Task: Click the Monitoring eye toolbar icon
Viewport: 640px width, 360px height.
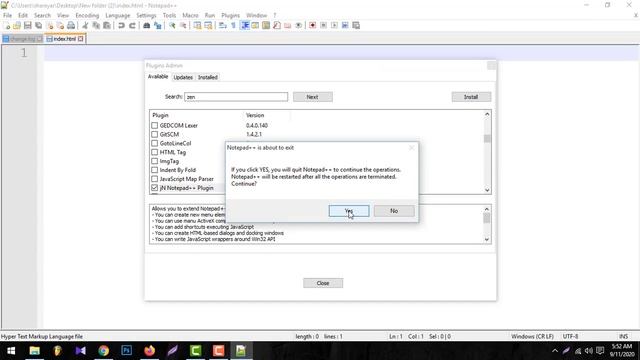Action: tap(299, 25)
